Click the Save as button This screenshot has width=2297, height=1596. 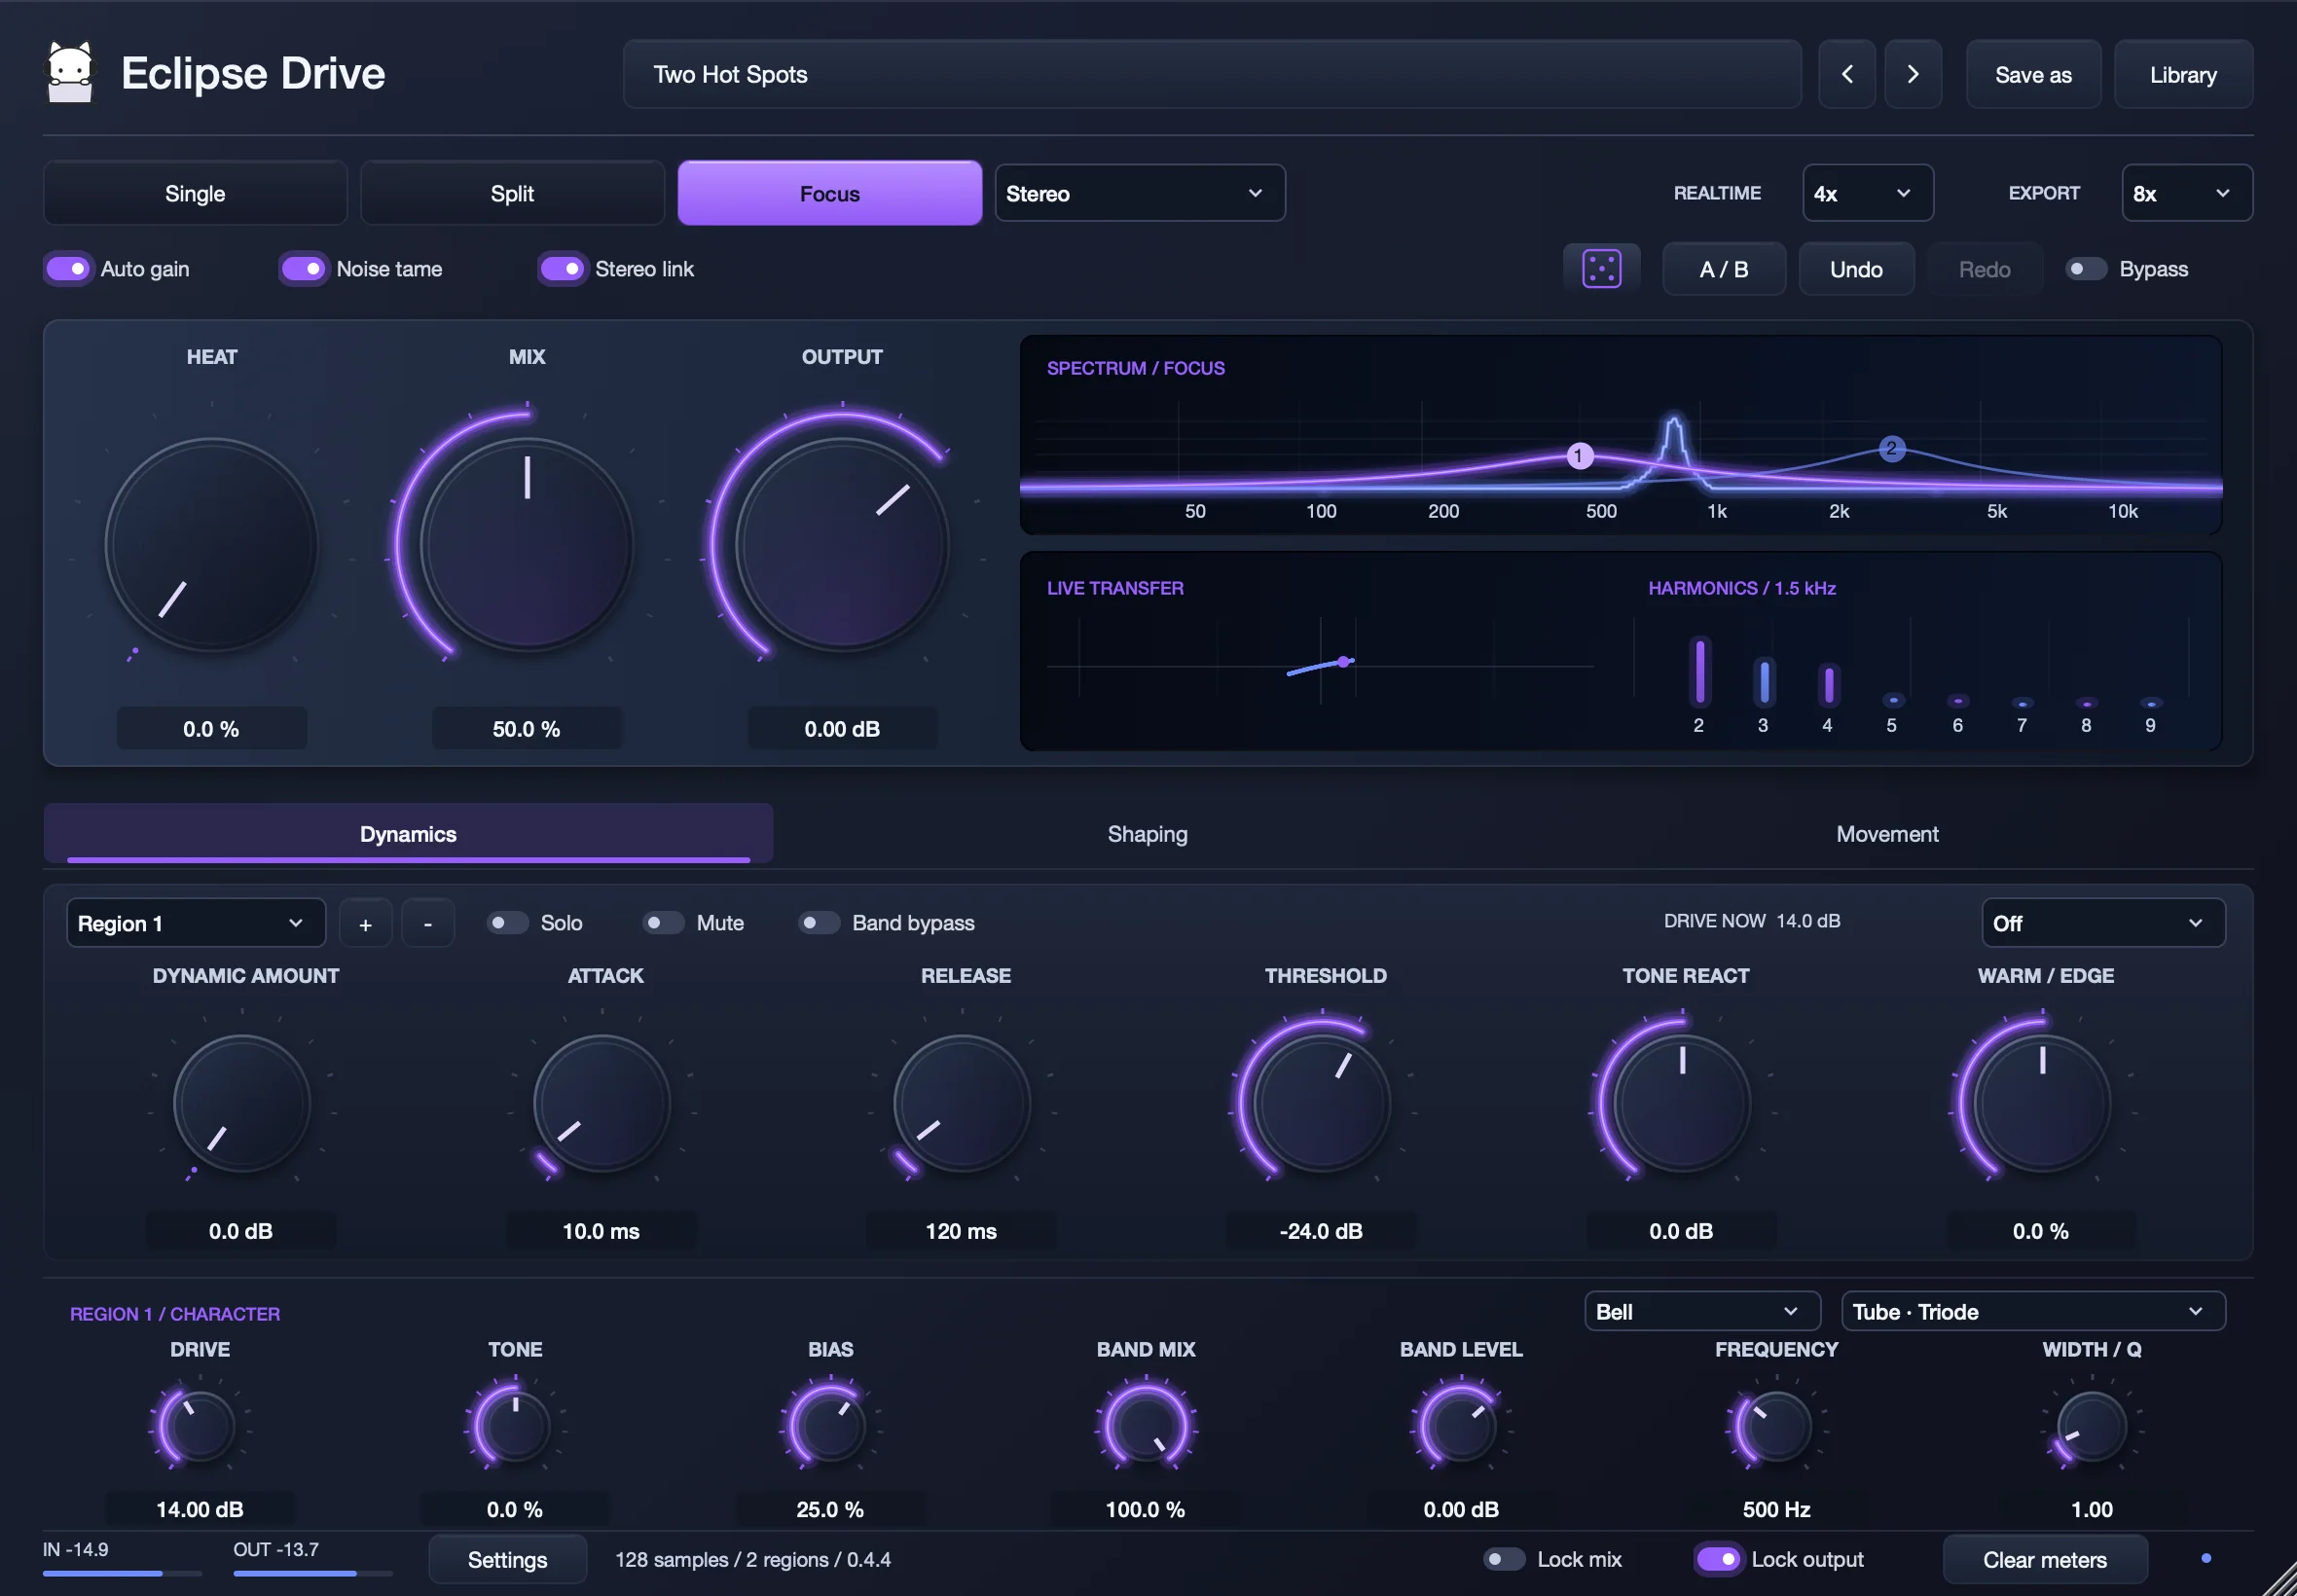pyautogui.click(x=2032, y=74)
